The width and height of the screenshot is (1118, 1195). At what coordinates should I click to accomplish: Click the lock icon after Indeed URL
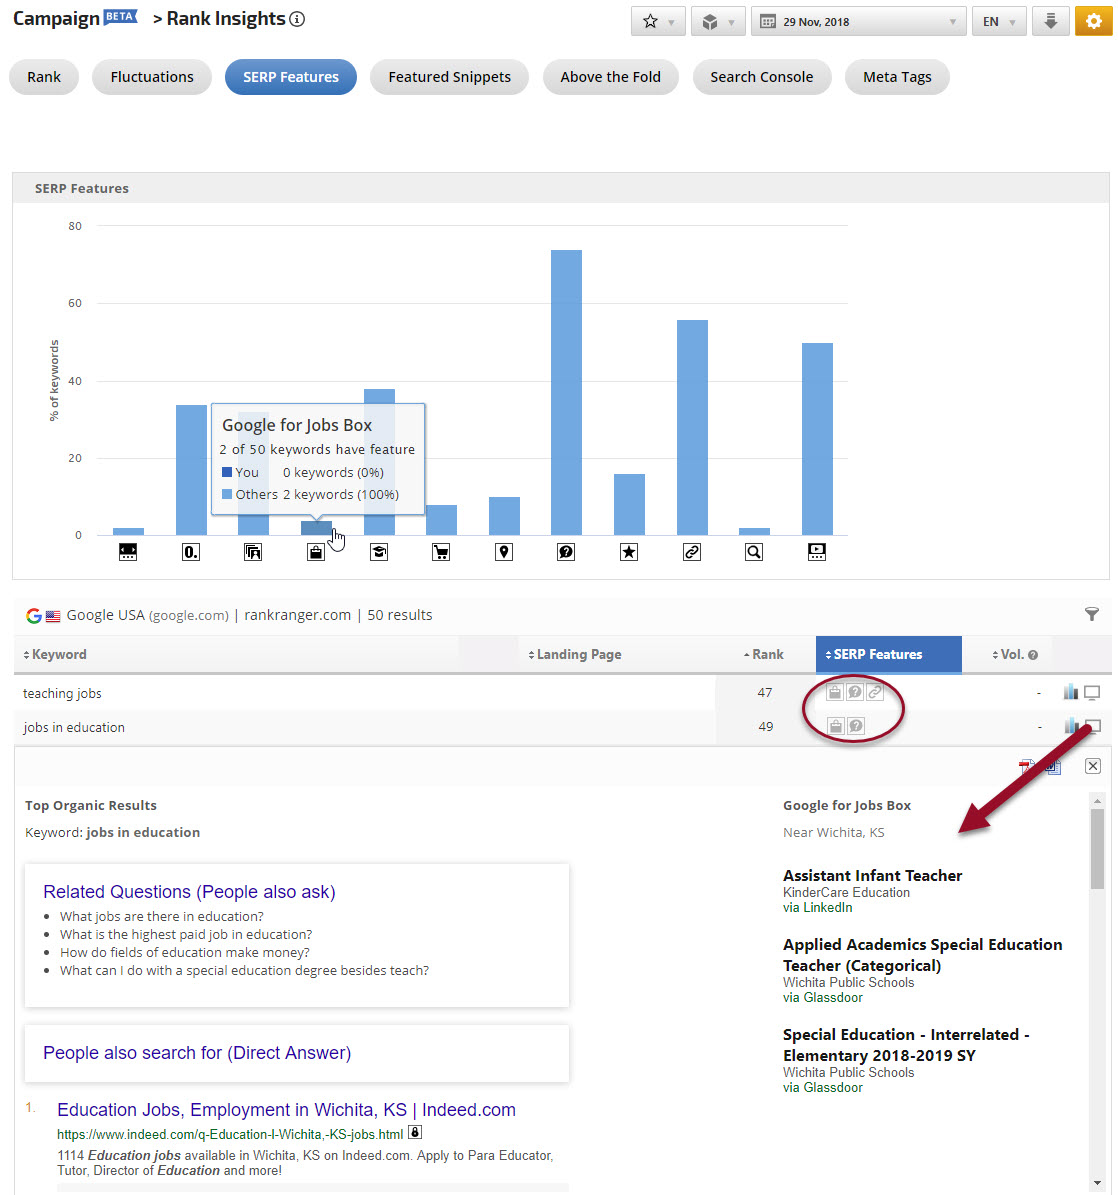point(415,1133)
